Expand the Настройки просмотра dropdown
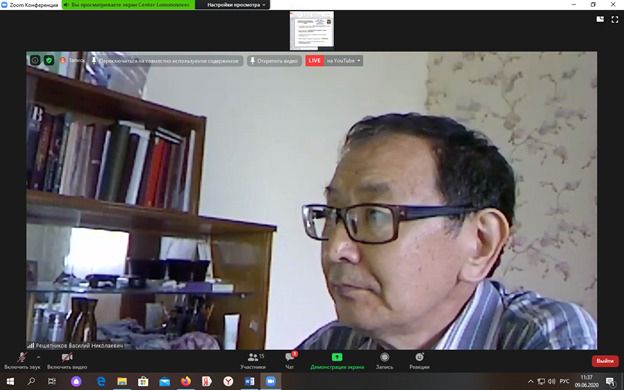 pos(236,5)
